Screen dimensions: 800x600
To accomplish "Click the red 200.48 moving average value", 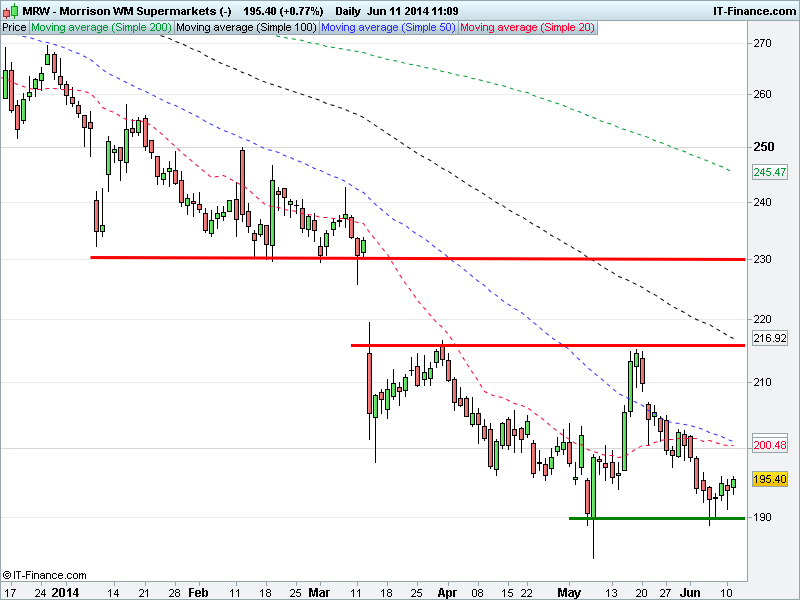I will pos(769,445).
